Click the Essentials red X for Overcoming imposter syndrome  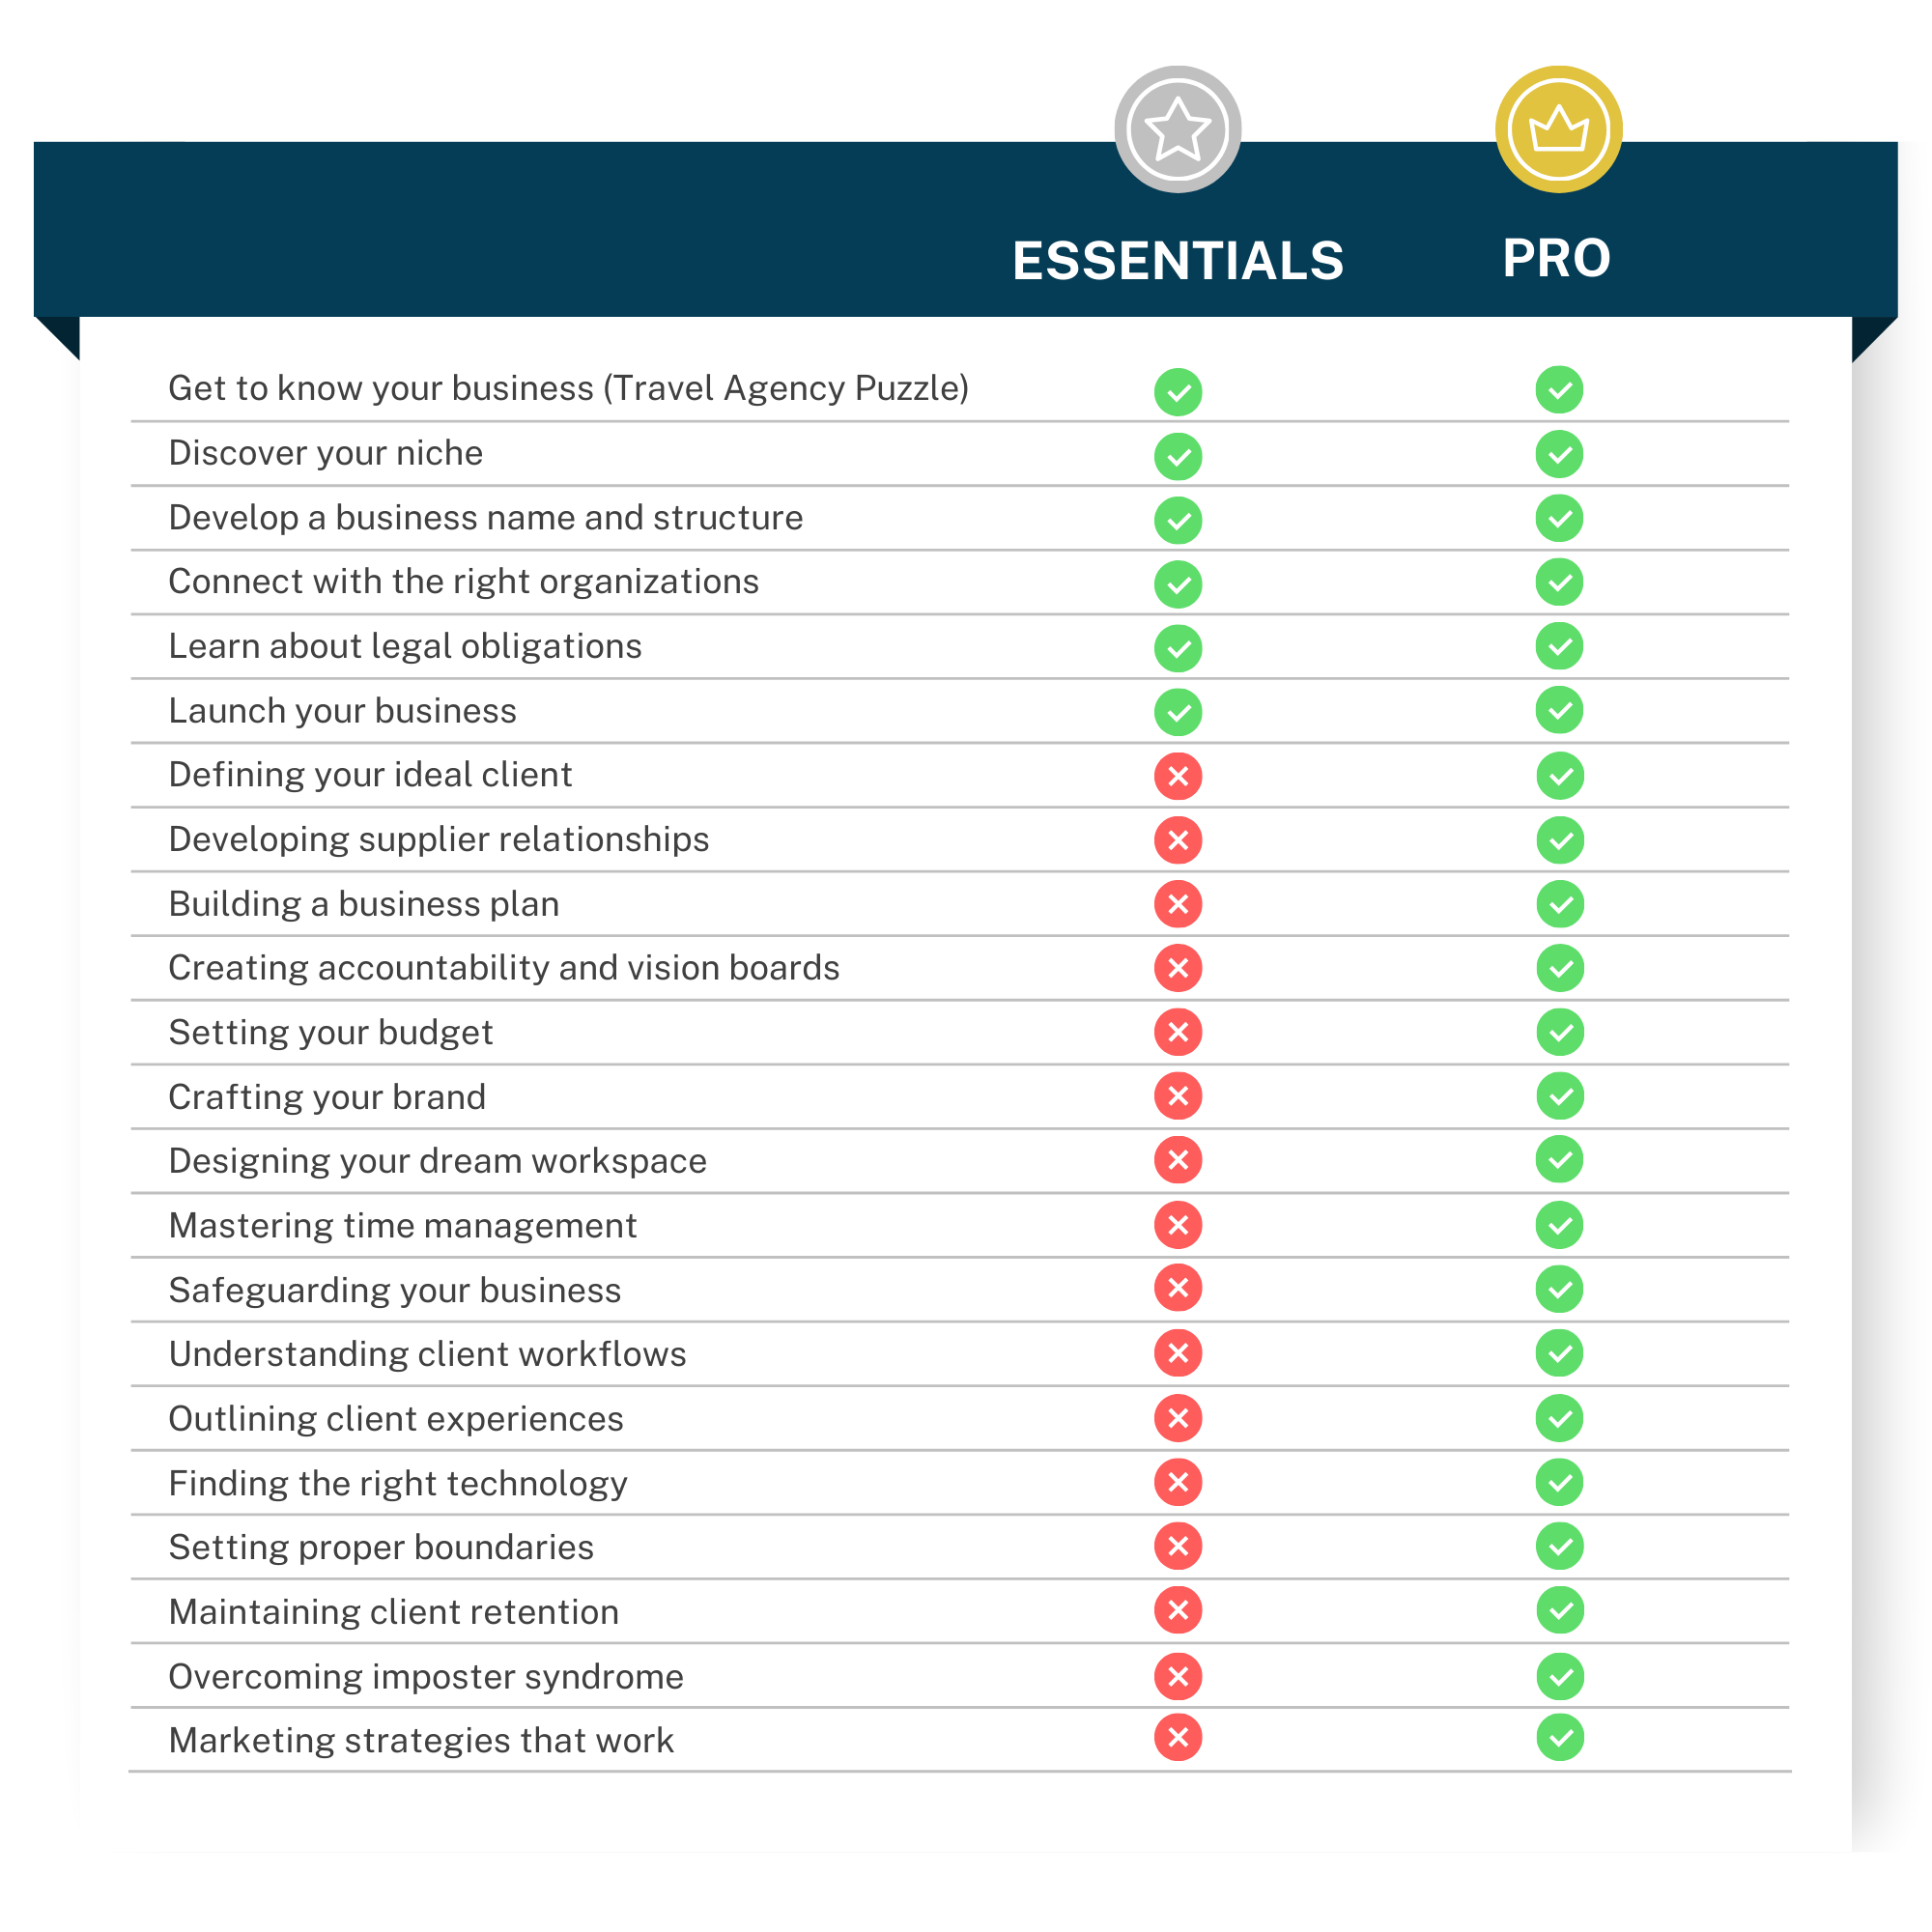1178,1676
